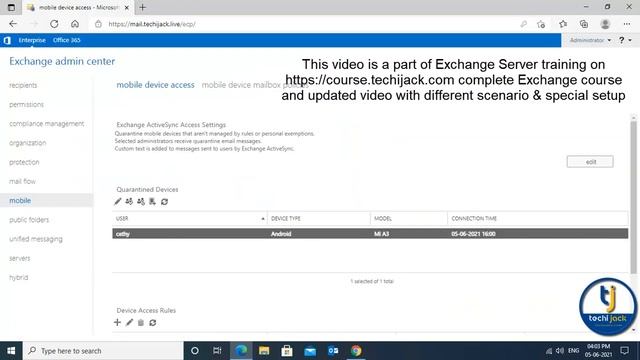Click the Office logo in blue header
Viewport: 640px width, 360px height.
pyautogui.click(x=7, y=40)
